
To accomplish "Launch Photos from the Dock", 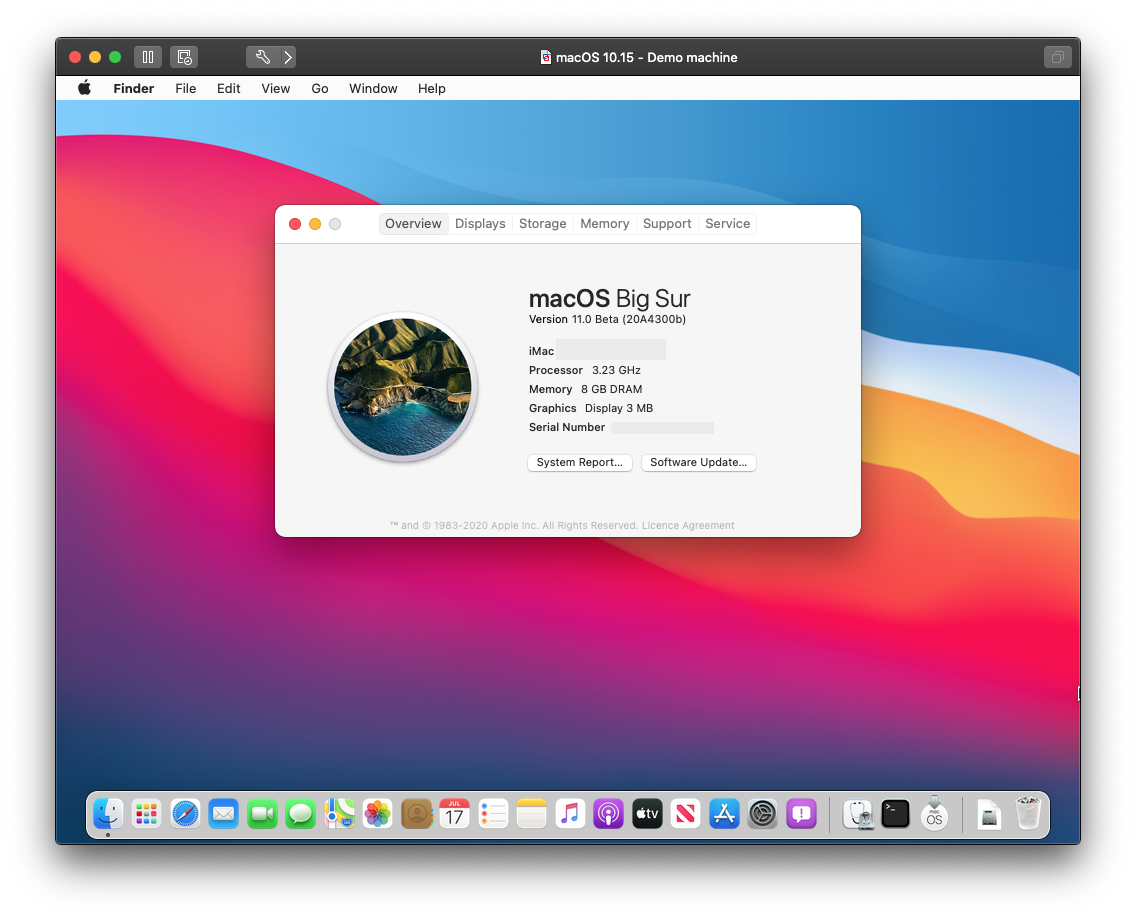I will [x=377, y=814].
